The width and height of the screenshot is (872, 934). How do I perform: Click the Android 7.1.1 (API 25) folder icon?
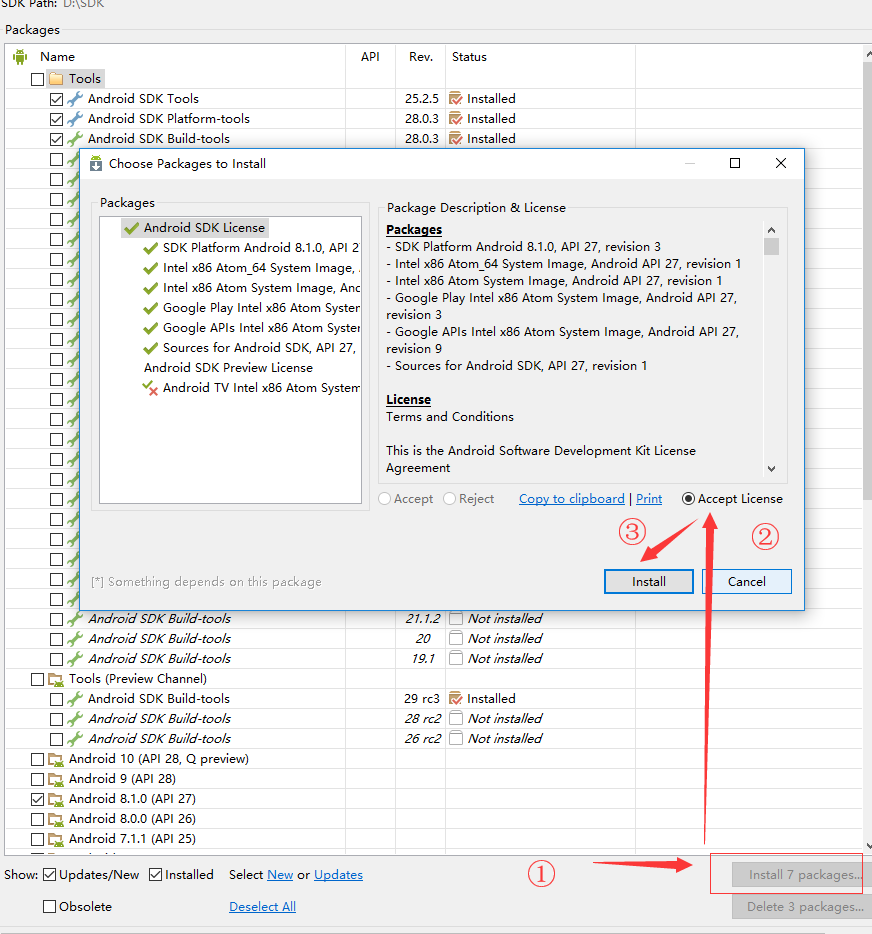pyautogui.click(x=56, y=839)
